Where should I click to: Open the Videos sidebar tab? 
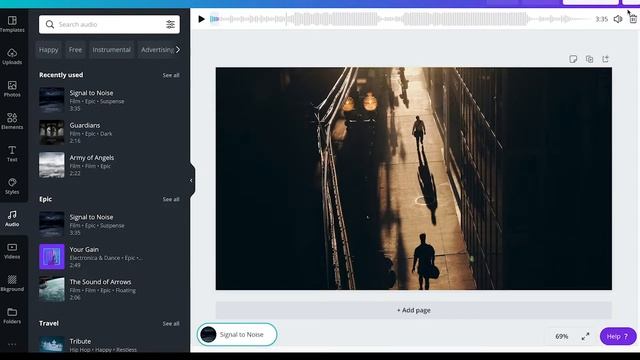(x=12, y=251)
